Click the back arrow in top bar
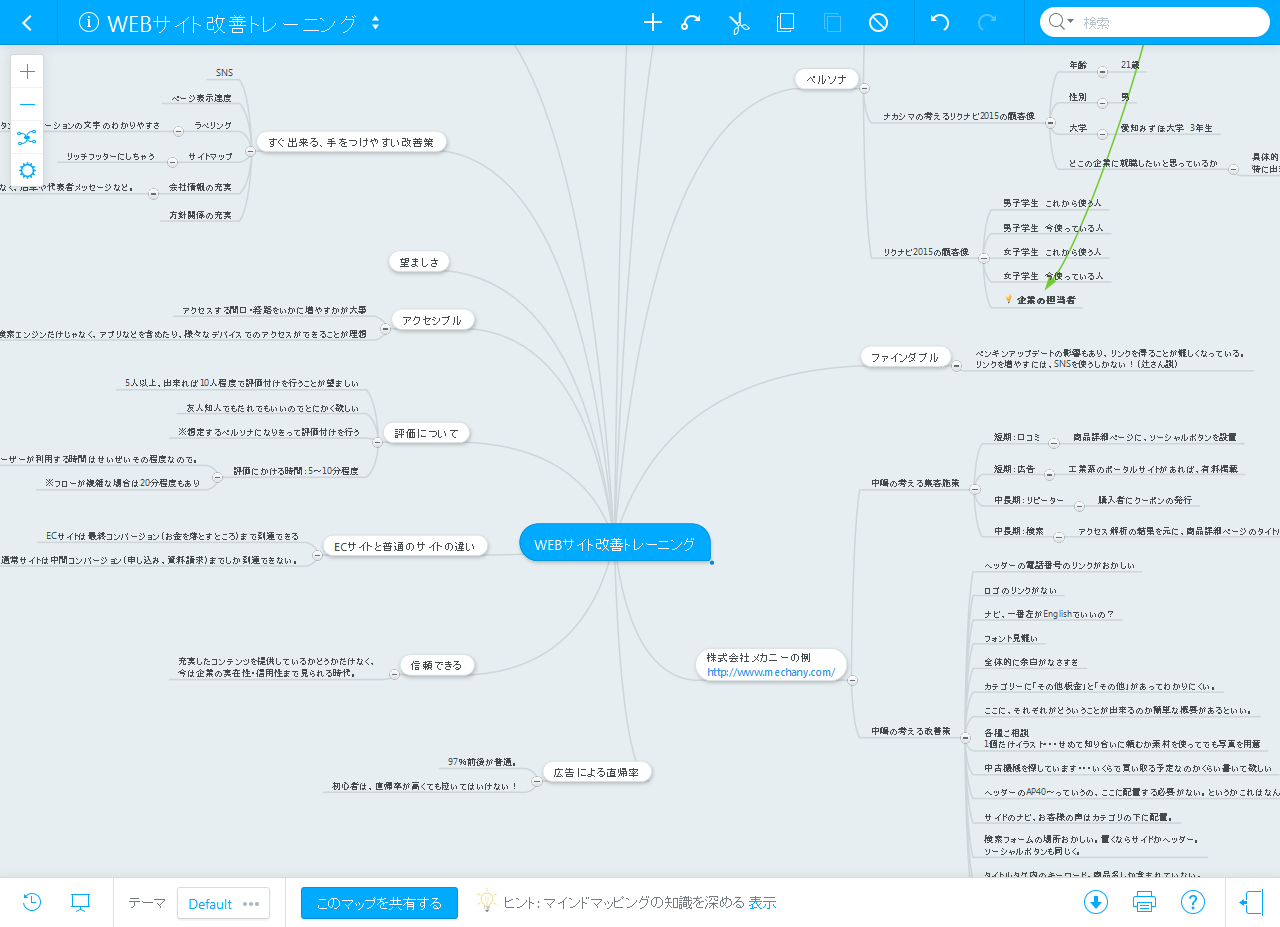Screen dimensions: 1280x927 [x=27, y=23]
